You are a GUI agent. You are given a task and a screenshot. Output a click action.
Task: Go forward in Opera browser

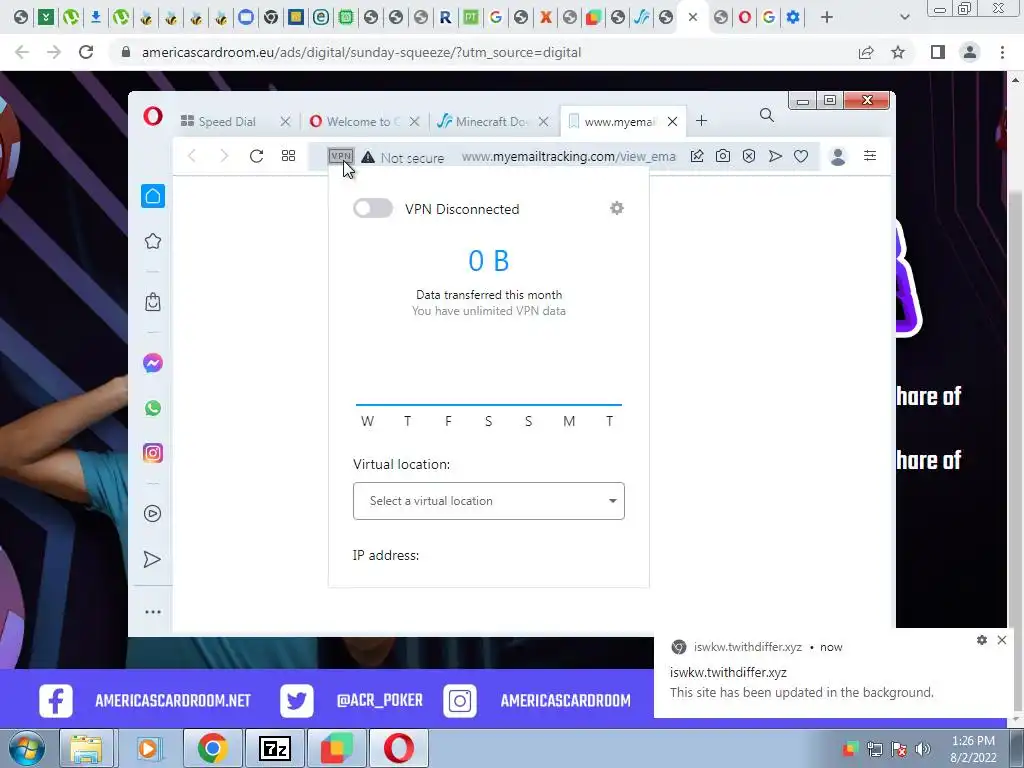coord(224,156)
